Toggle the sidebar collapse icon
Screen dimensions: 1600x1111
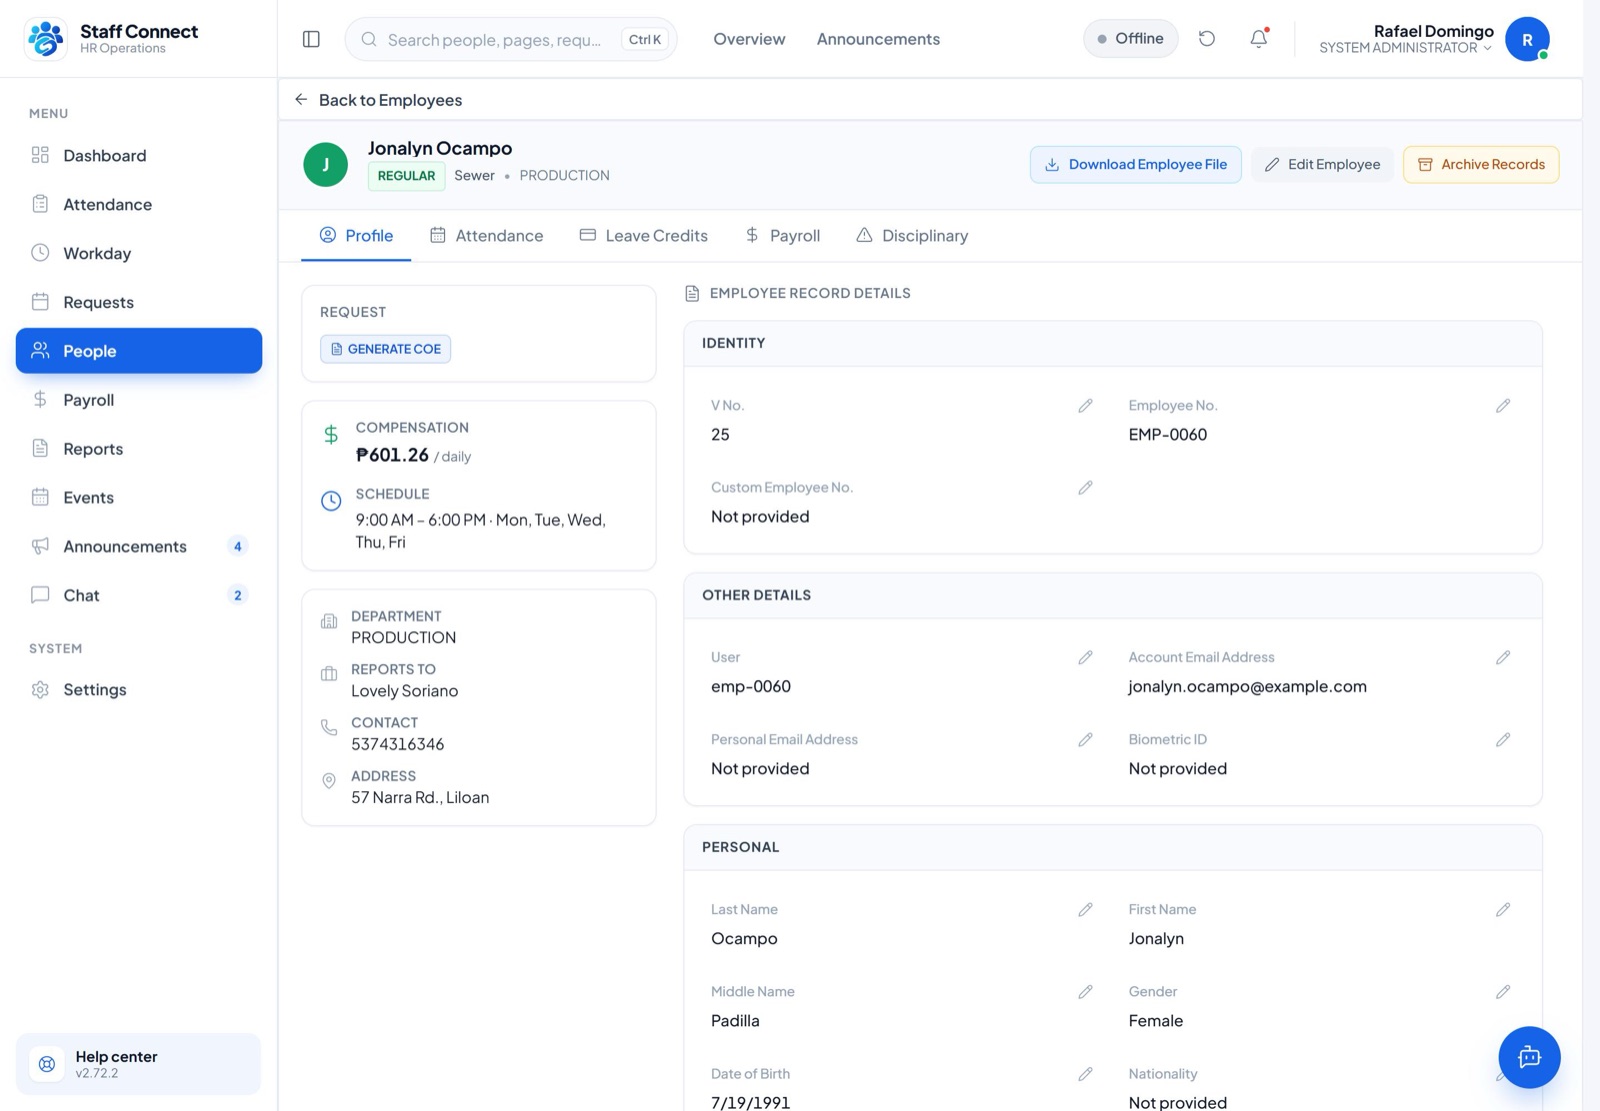311,39
